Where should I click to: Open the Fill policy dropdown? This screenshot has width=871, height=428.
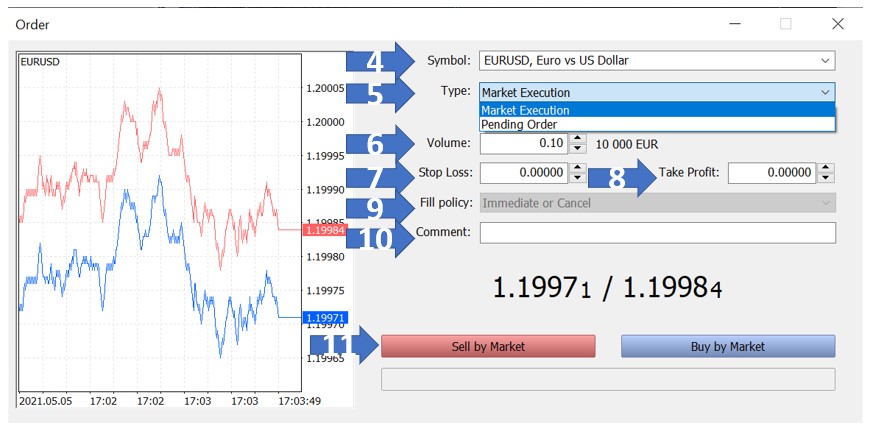point(656,203)
